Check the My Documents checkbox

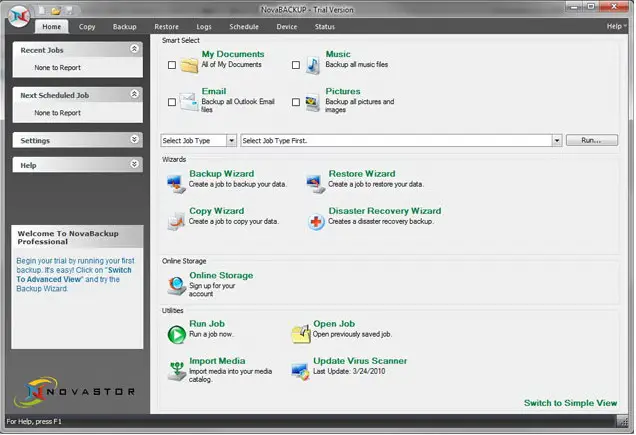click(x=172, y=65)
